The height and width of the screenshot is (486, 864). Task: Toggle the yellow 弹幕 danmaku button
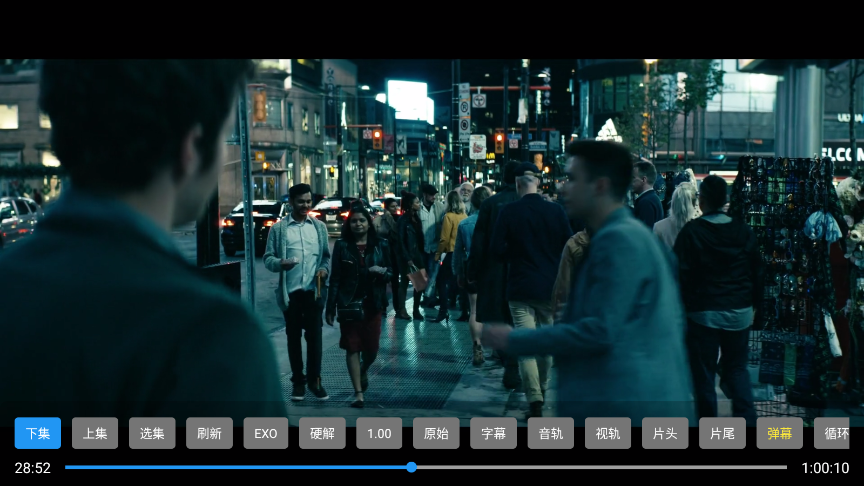(779, 433)
